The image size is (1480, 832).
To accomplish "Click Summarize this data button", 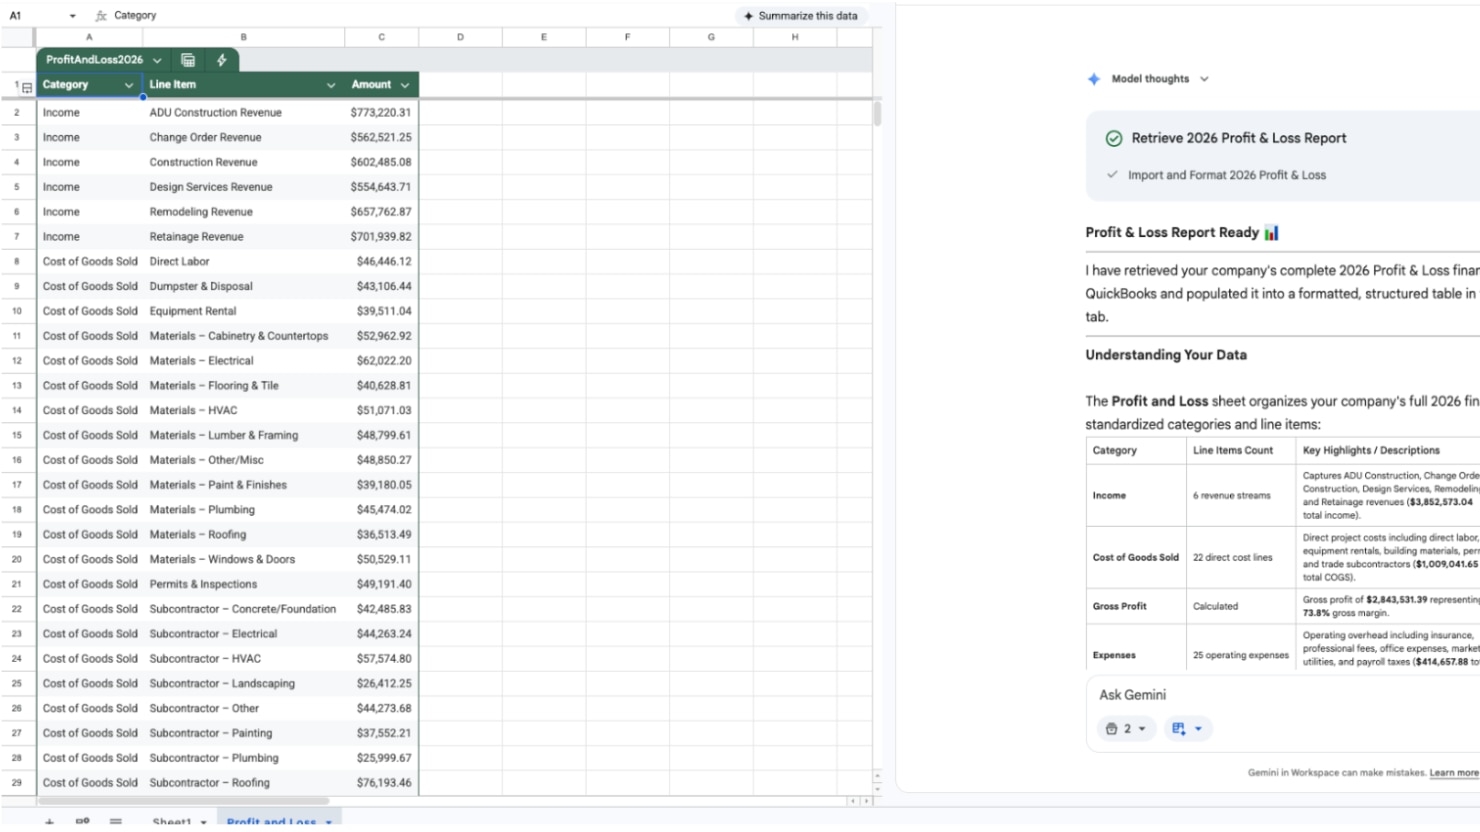I will [x=800, y=16].
